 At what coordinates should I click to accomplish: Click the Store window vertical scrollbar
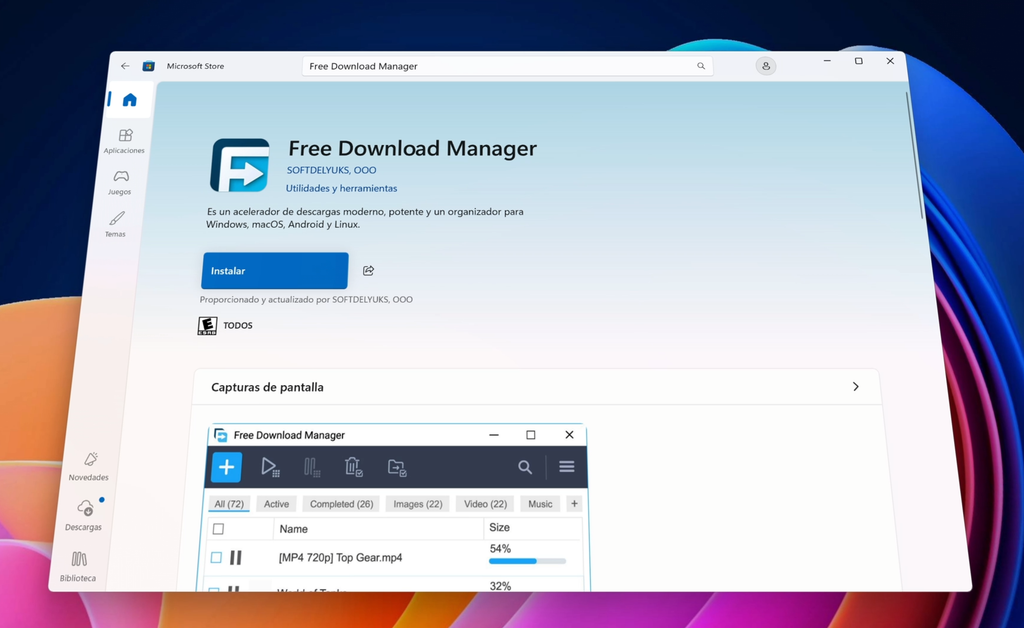(x=916, y=155)
